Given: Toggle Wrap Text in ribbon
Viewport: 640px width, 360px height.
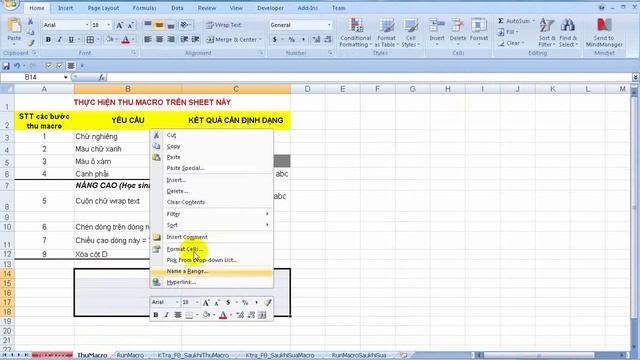Looking at the screenshot, I should pos(224,25).
